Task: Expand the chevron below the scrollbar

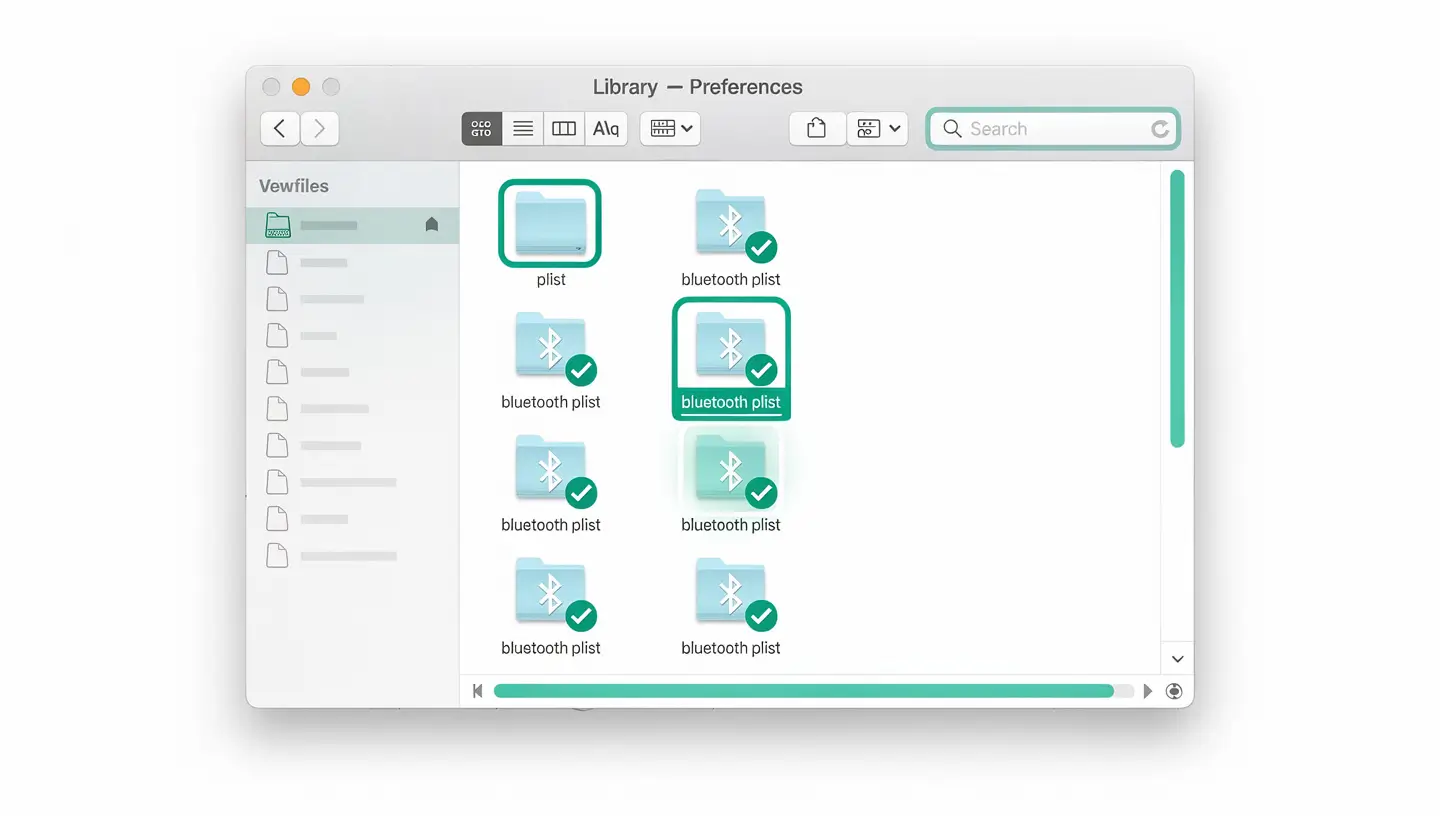Action: pyautogui.click(x=1177, y=658)
